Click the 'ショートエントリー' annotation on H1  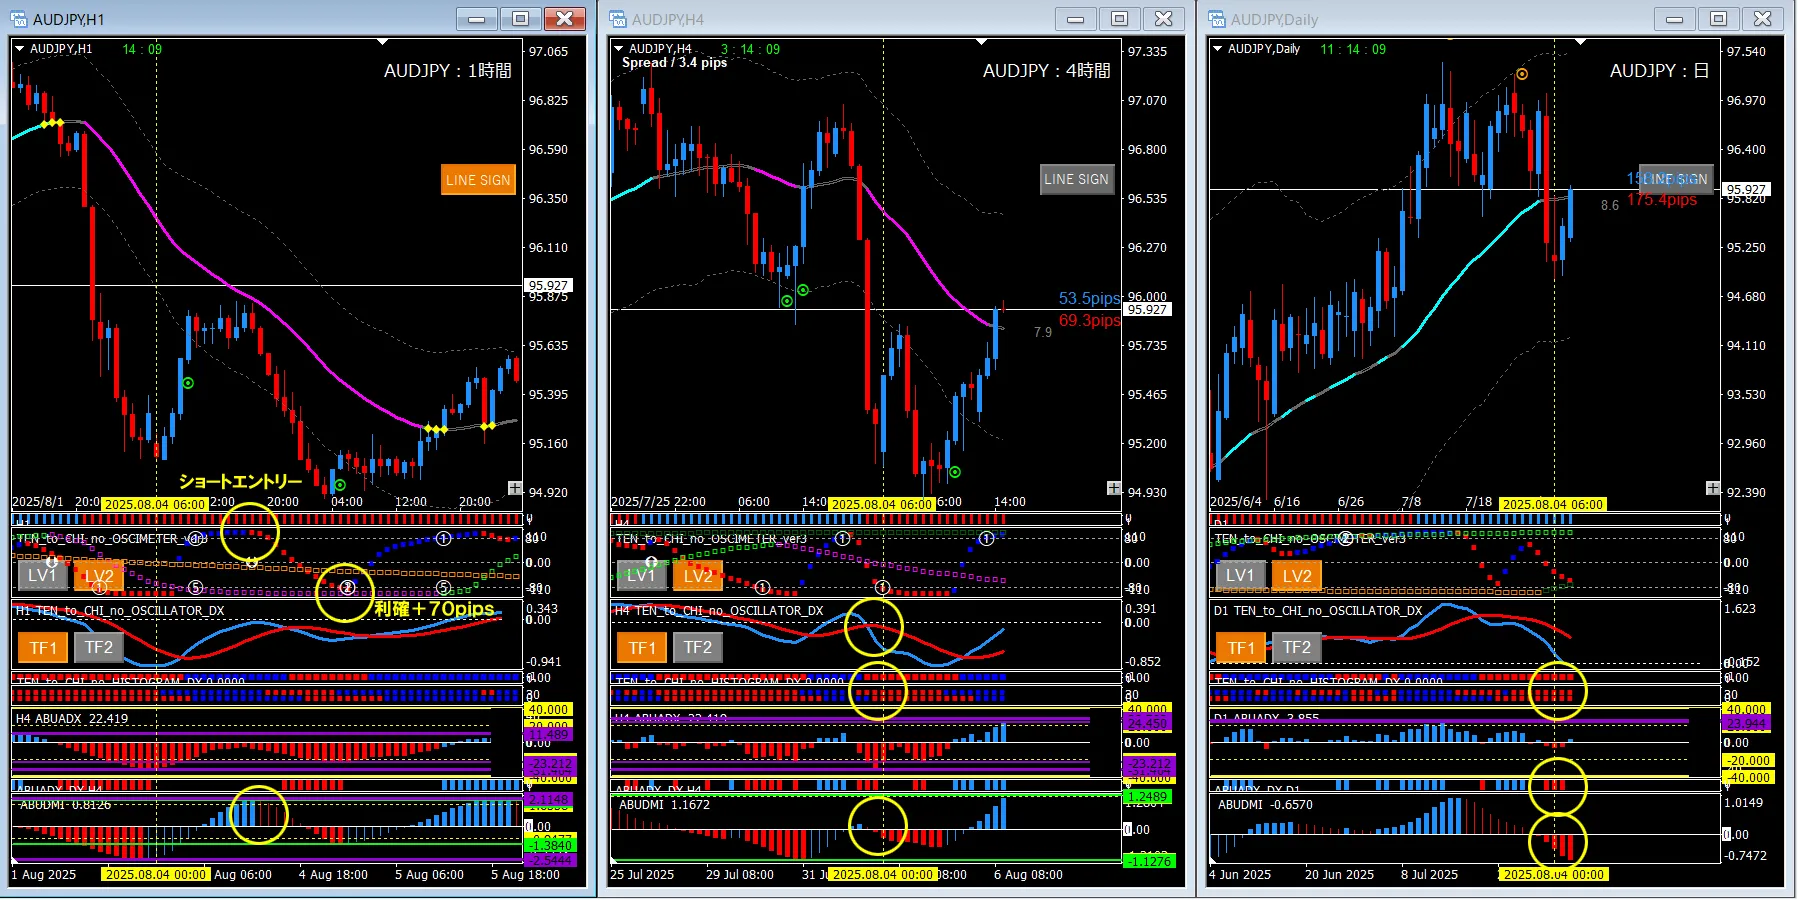point(240,481)
